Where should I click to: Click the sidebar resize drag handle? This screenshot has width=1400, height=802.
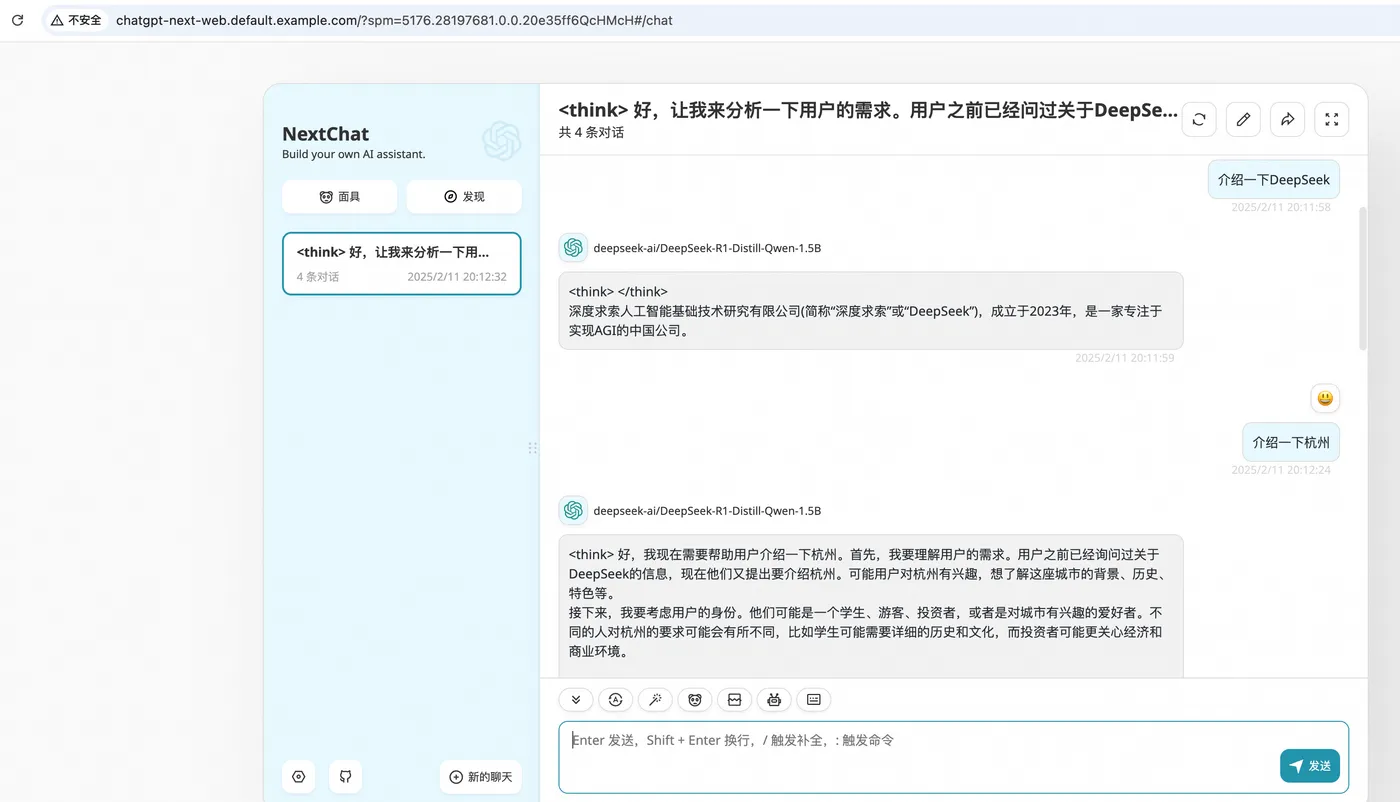tap(533, 448)
